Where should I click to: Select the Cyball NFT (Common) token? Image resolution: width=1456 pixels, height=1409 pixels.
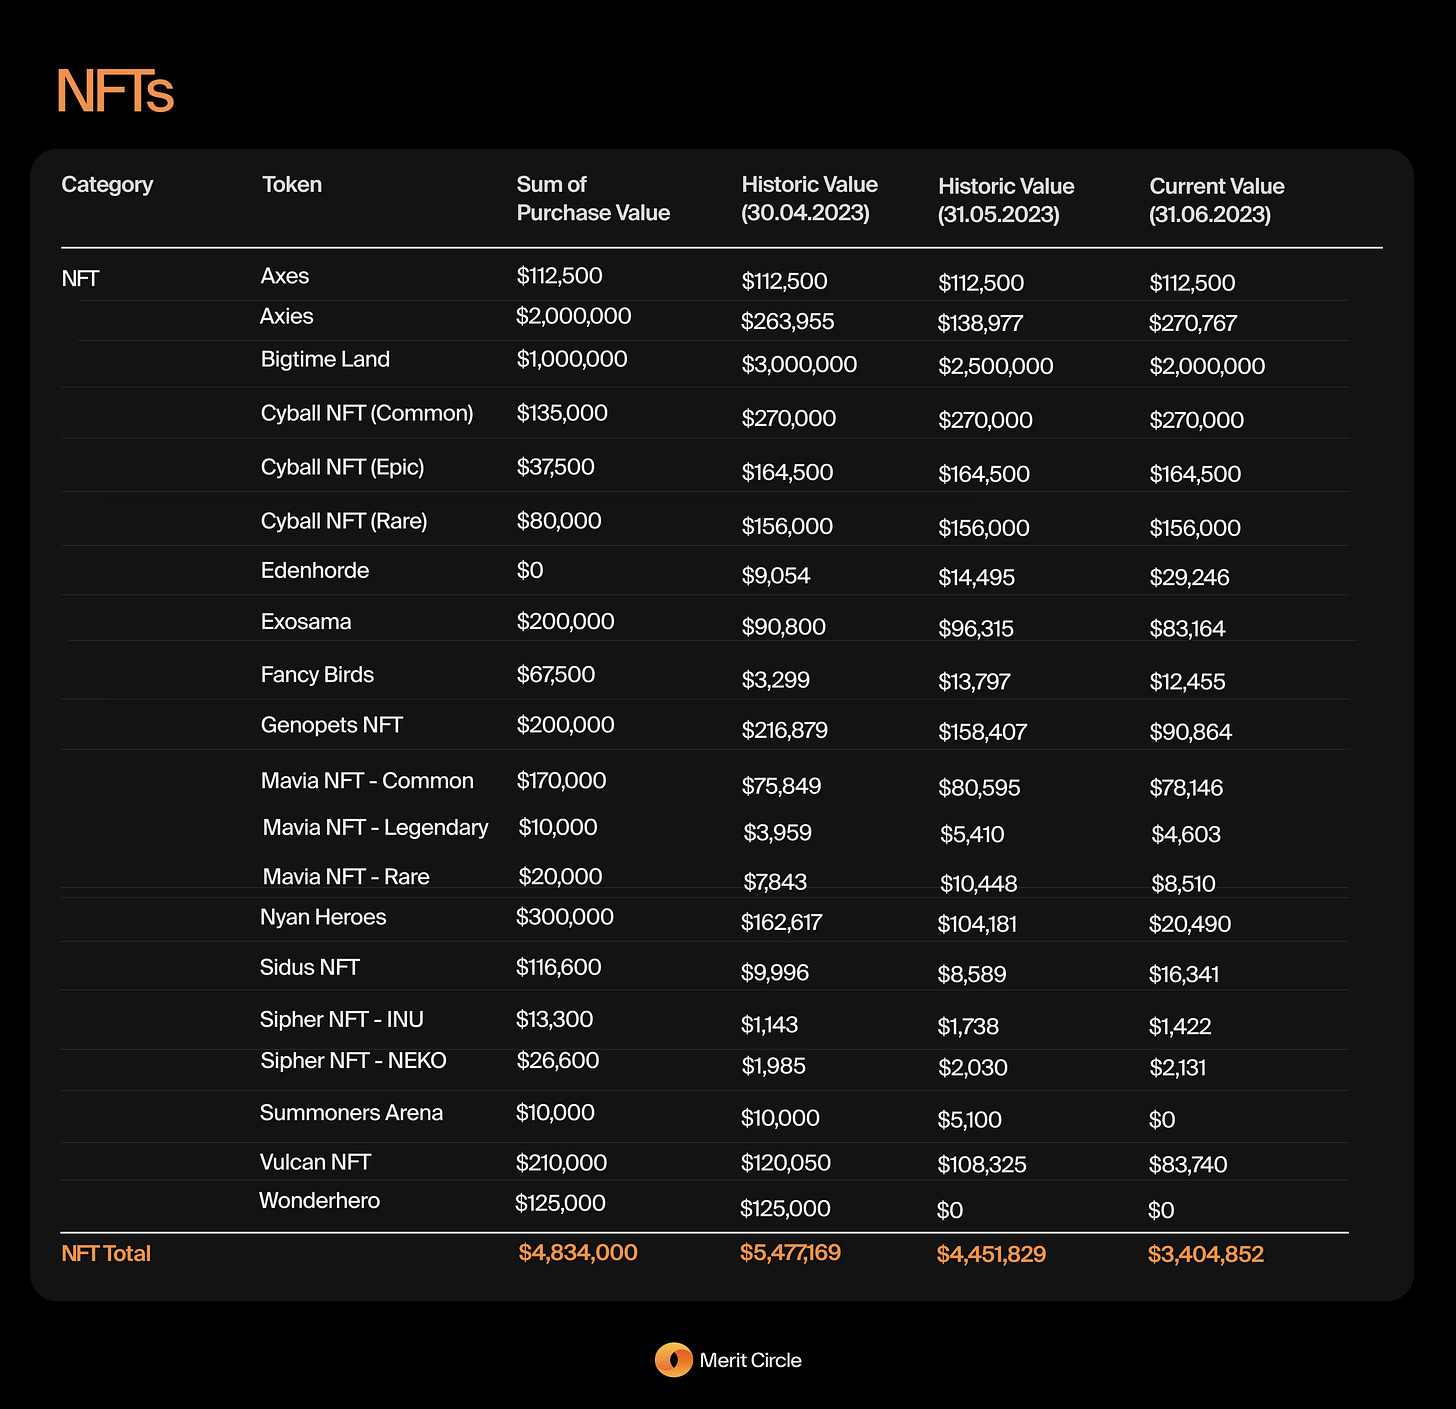[x=367, y=413]
